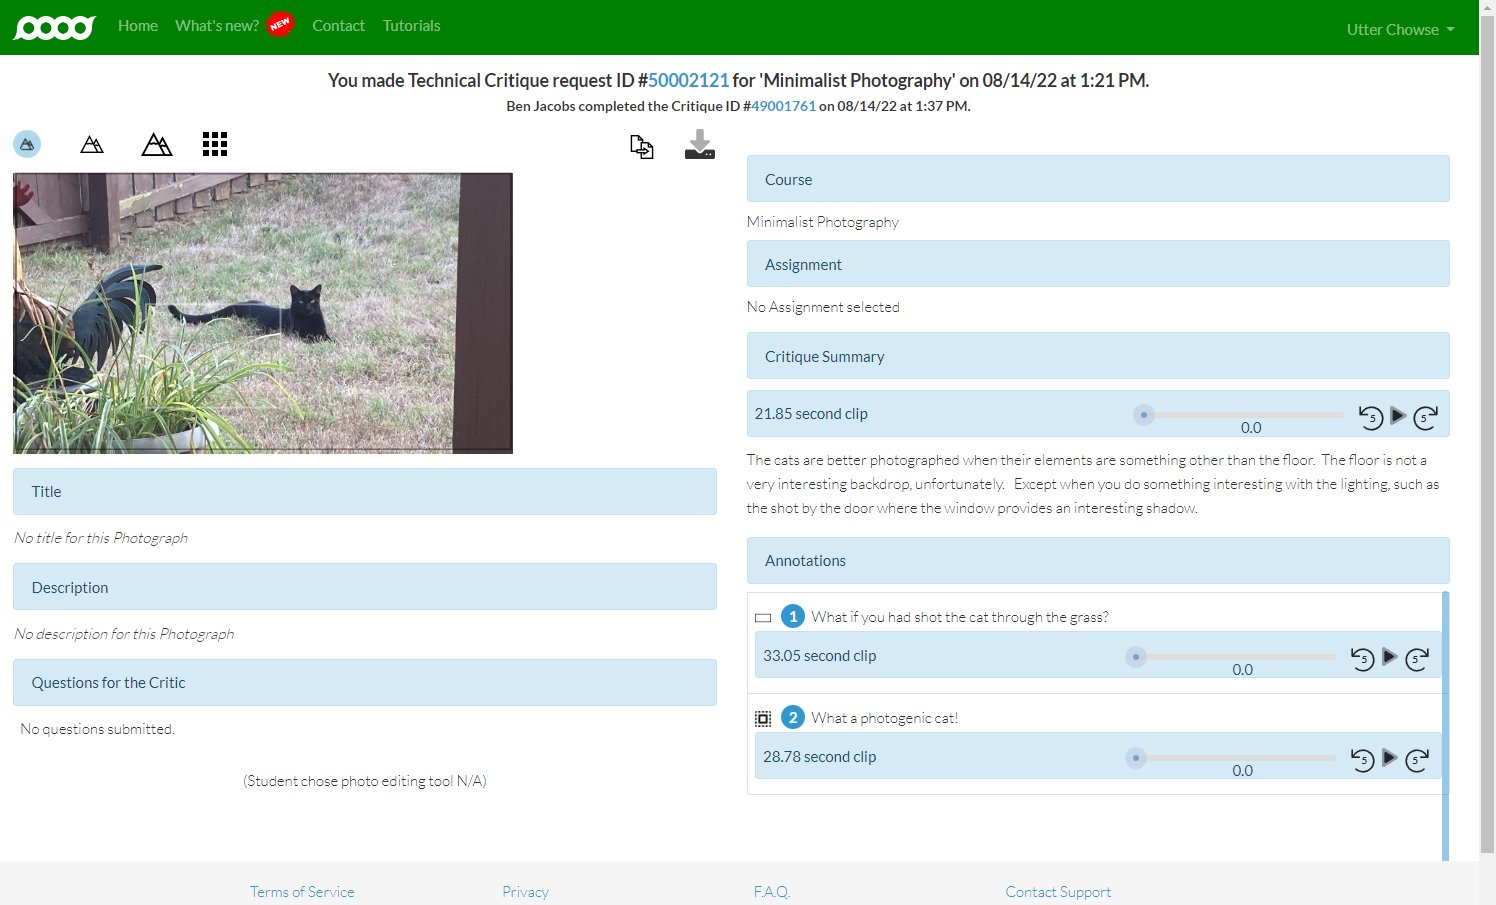The height and width of the screenshot is (905, 1496).
Task: Click the 'Minimalist Photography' course value
Action: point(823,222)
